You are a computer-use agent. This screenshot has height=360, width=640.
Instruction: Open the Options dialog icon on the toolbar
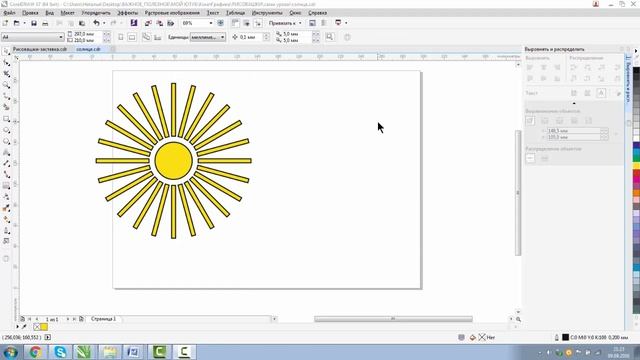point(312,23)
